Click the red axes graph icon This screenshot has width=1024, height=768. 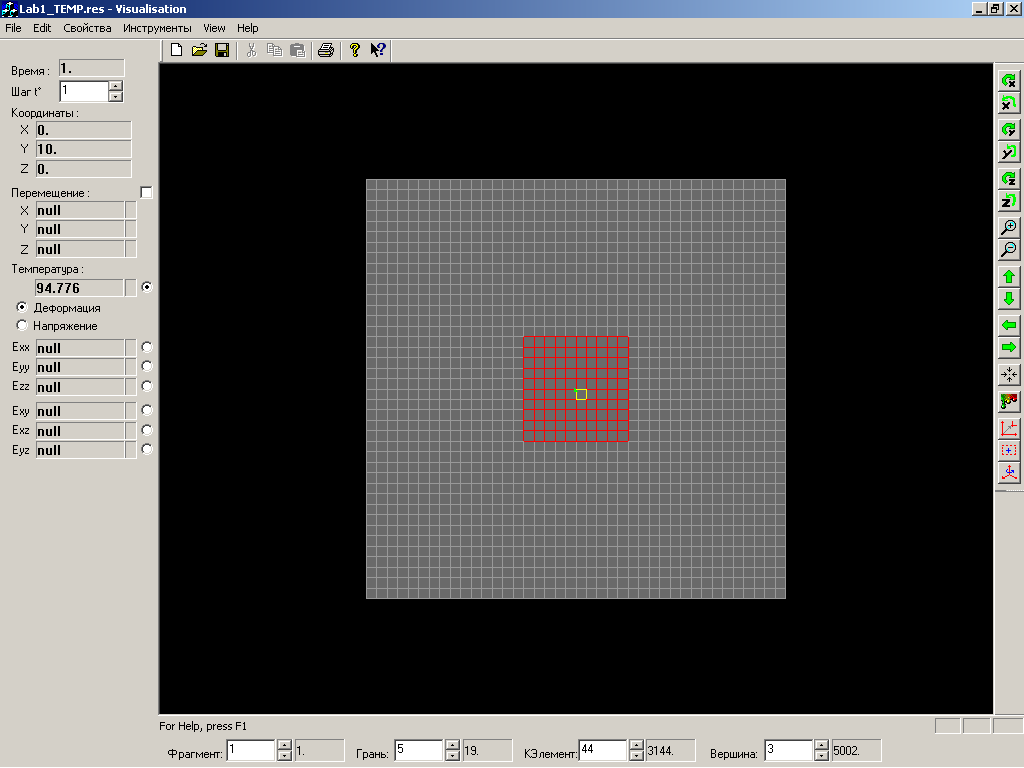1009,428
